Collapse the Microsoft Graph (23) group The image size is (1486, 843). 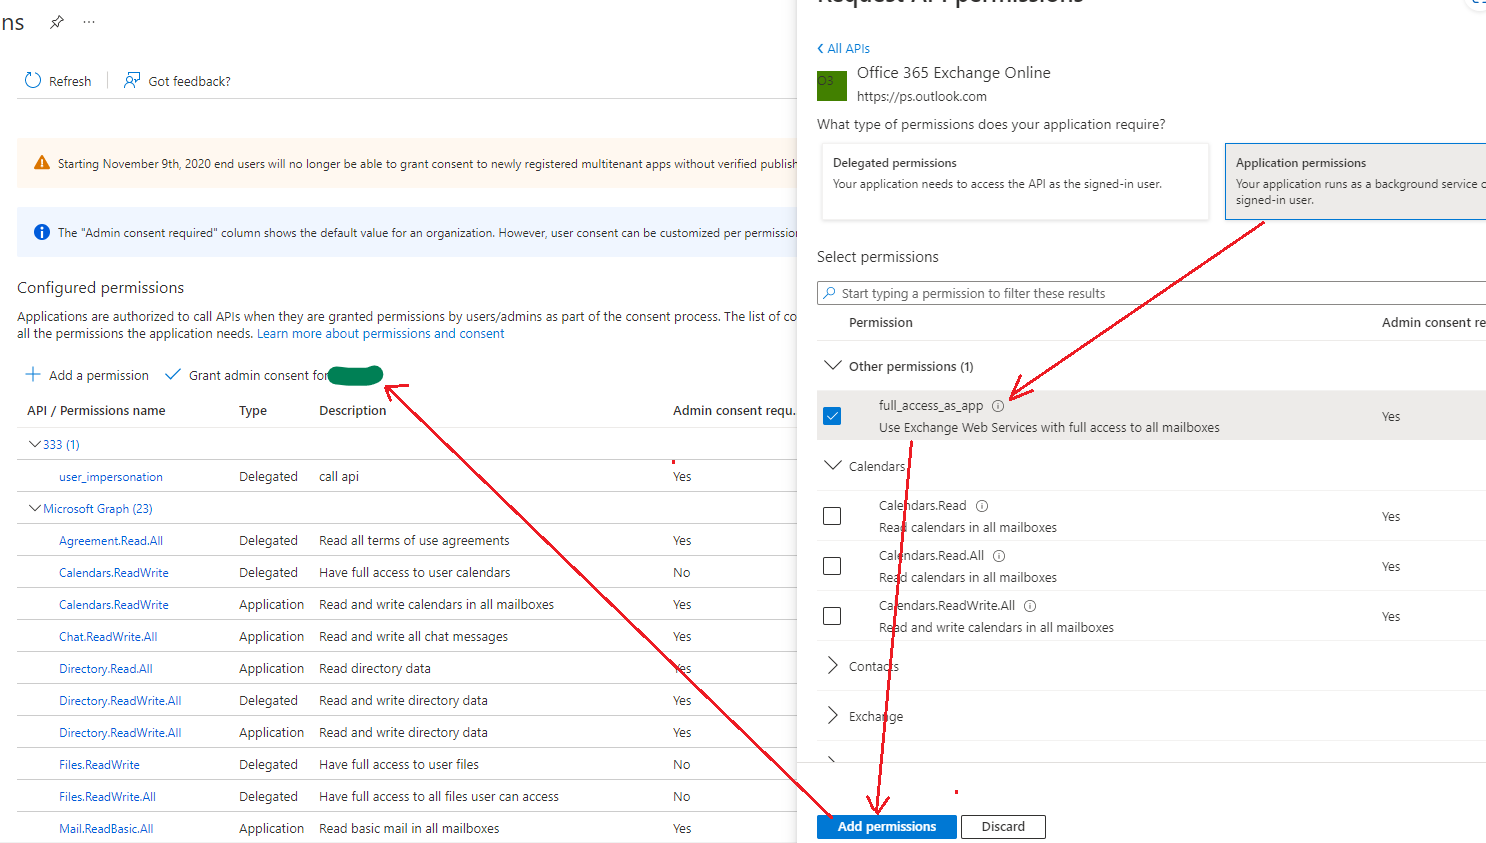coord(35,508)
